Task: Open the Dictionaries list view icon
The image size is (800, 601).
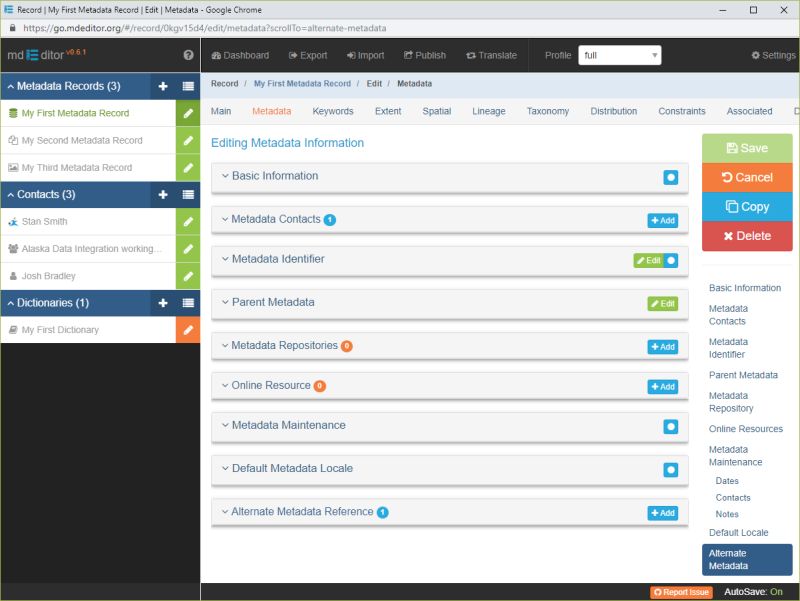Action: coord(188,303)
